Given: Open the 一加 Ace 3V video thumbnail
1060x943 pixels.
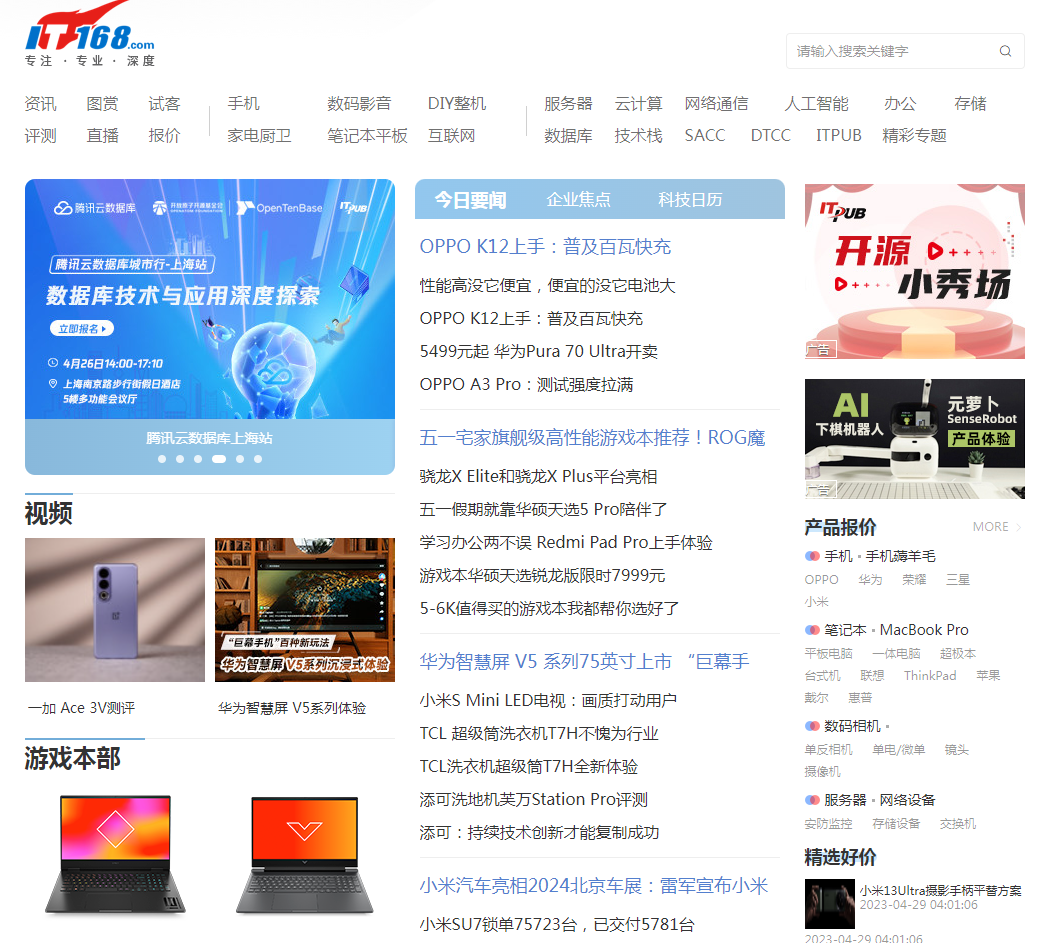Looking at the screenshot, I should click(x=115, y=610).
